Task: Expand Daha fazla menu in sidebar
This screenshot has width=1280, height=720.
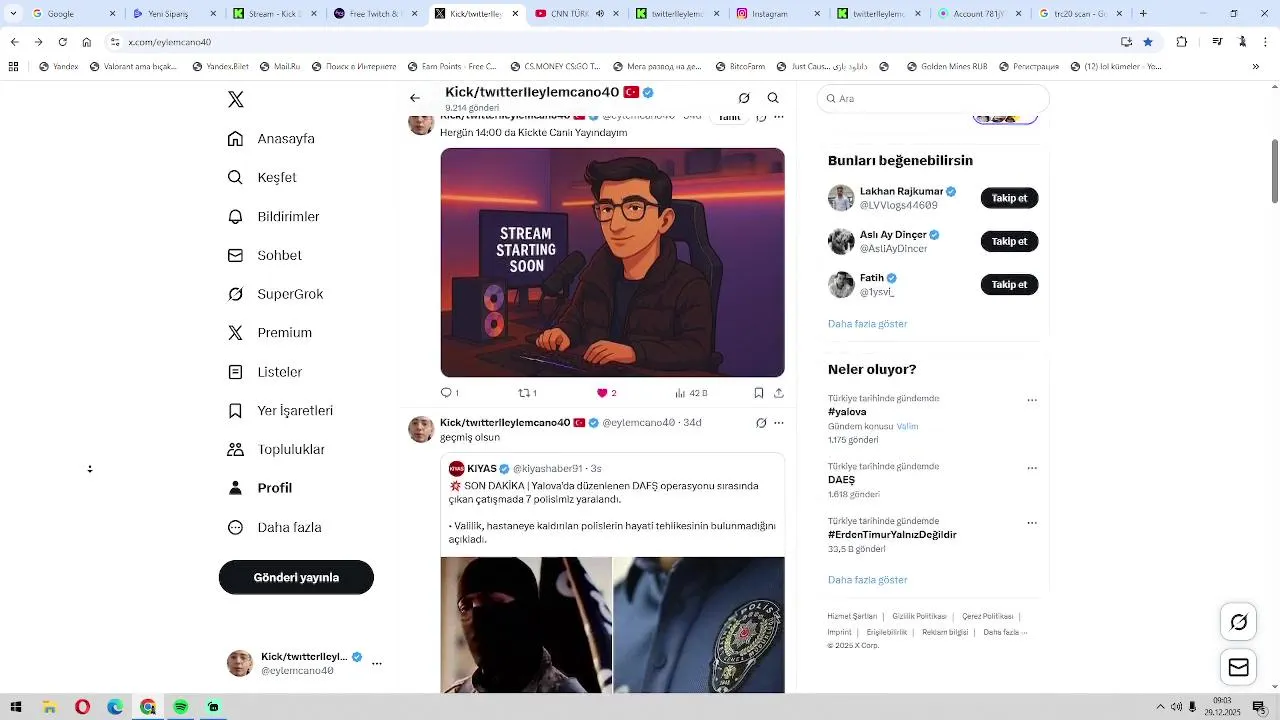Action: [274, 527]
